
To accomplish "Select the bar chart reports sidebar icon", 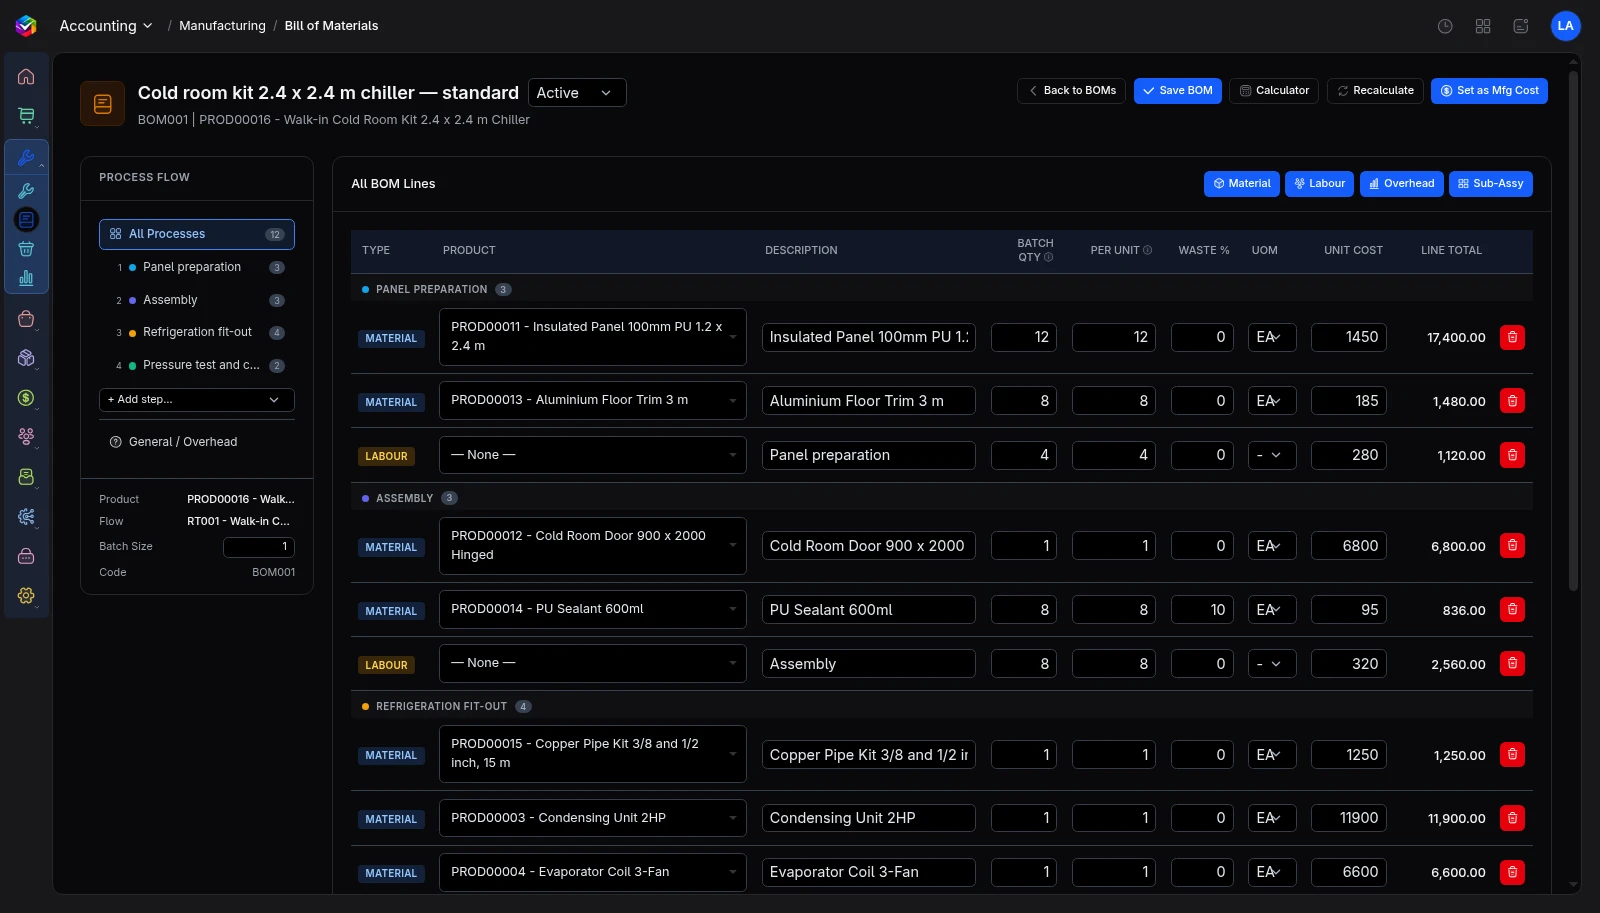I will coord(26,277).
